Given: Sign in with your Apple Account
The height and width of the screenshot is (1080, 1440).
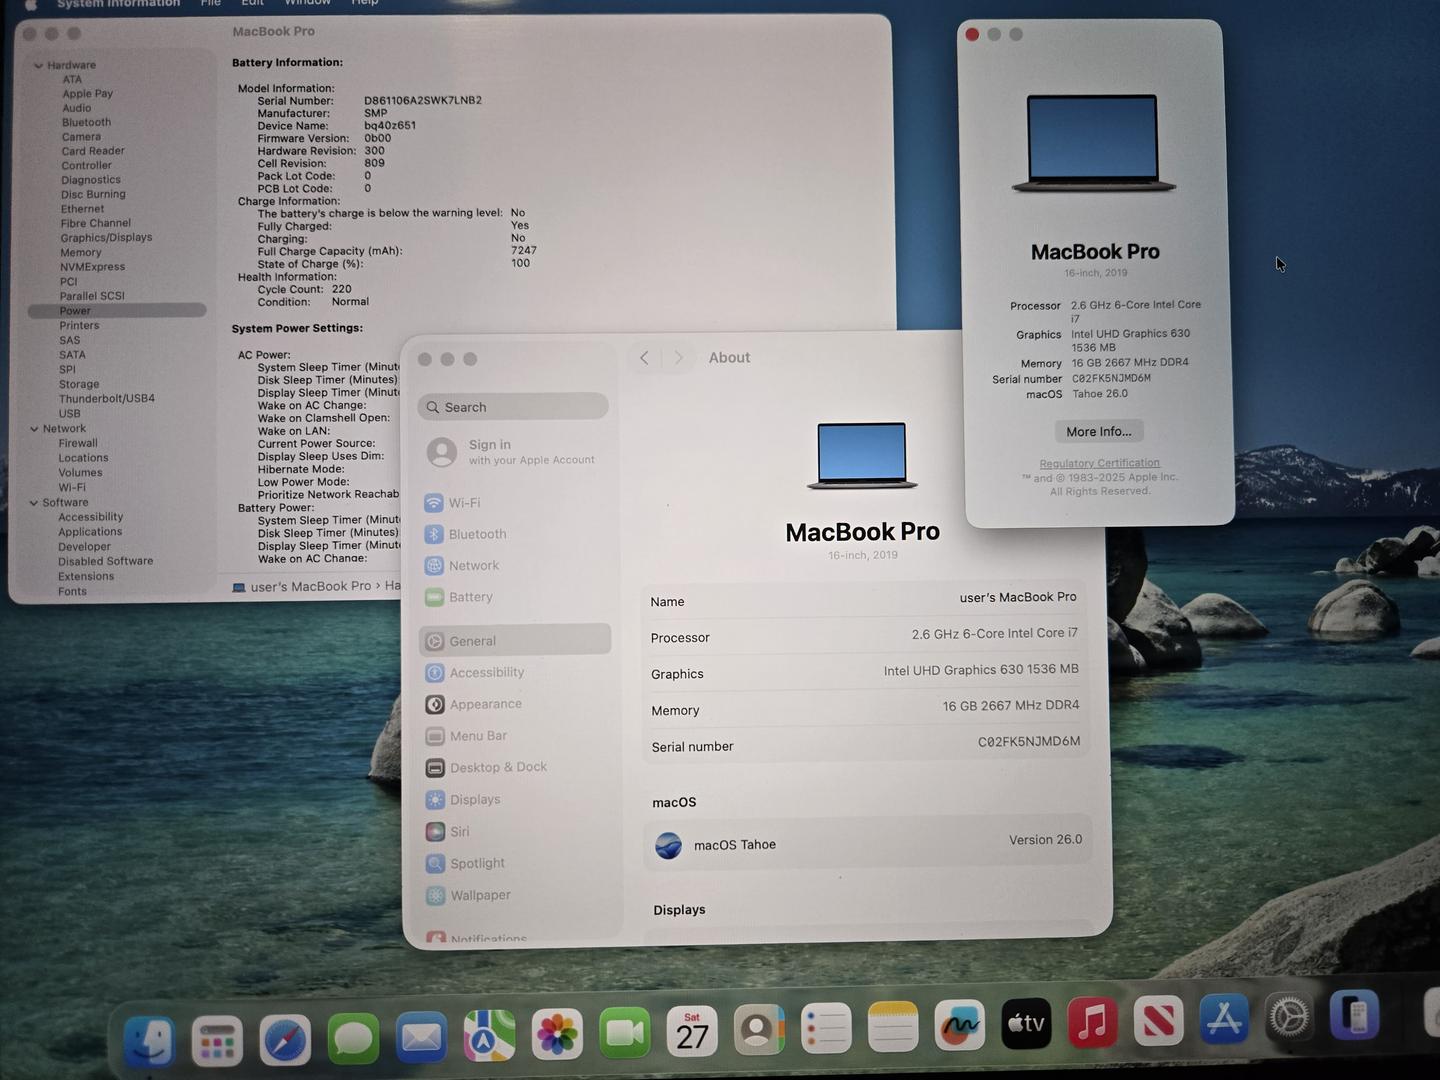Looking at the screenshot, I should pos(514,452).
